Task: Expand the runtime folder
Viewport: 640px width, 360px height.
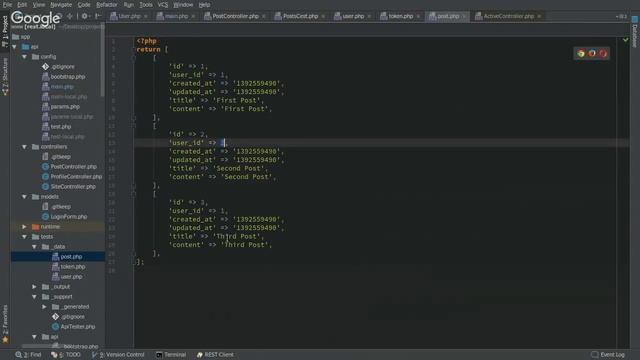Action: click(x=24, y=227)
